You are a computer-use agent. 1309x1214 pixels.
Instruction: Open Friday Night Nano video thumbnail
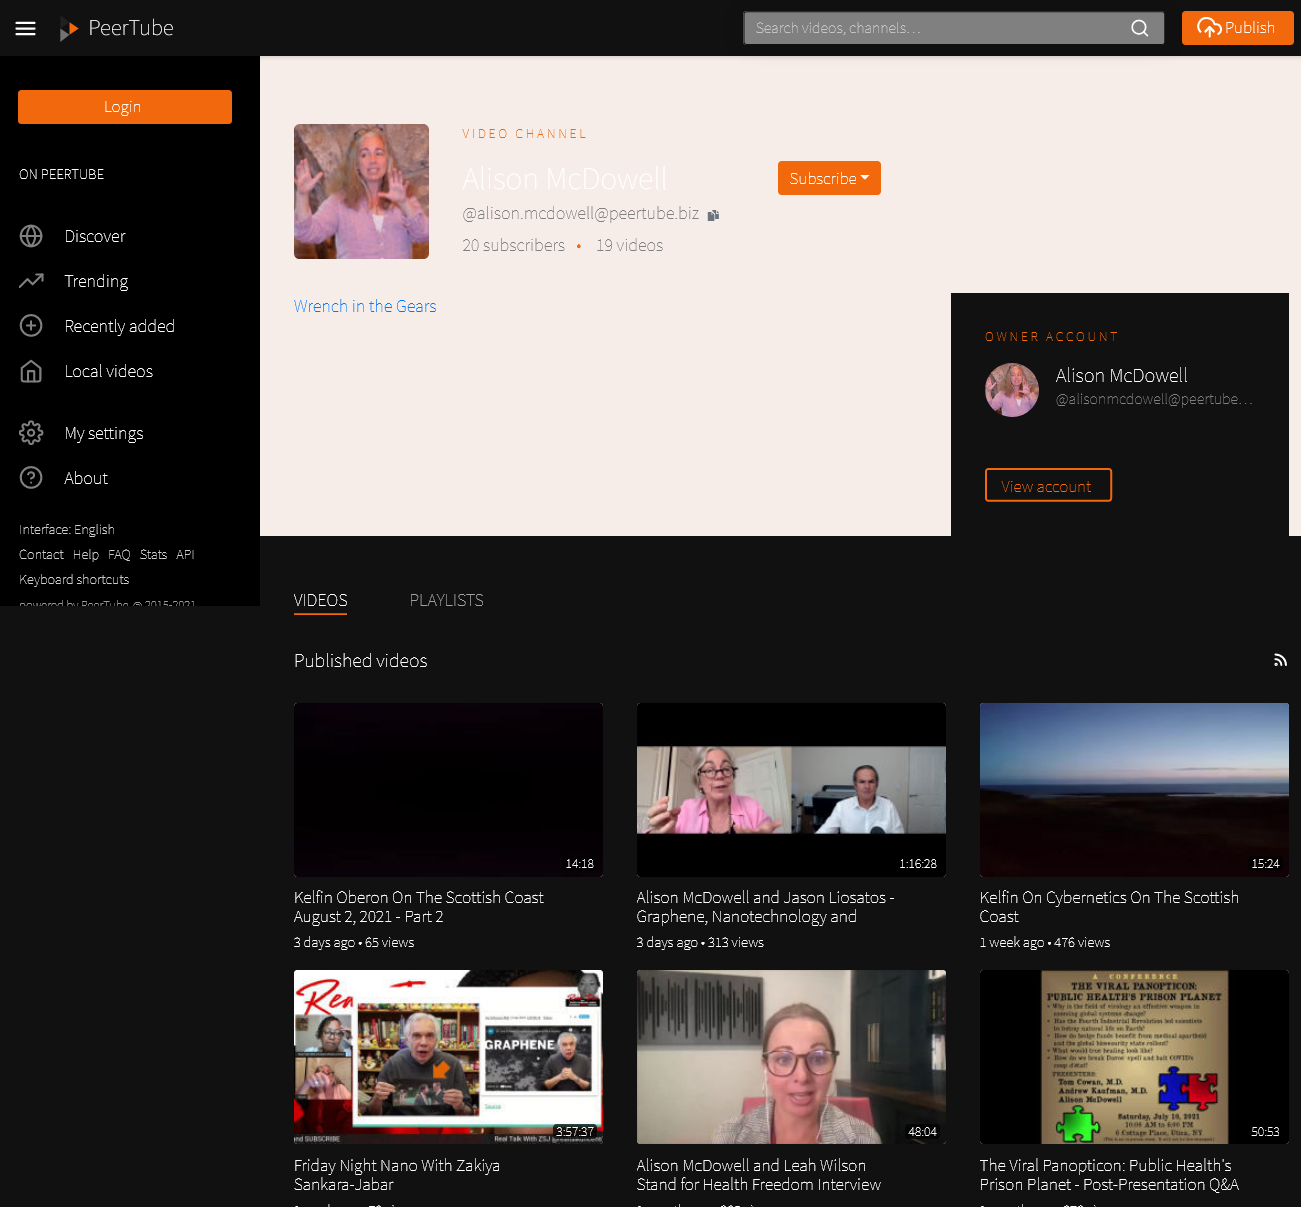coord(448,1057)
